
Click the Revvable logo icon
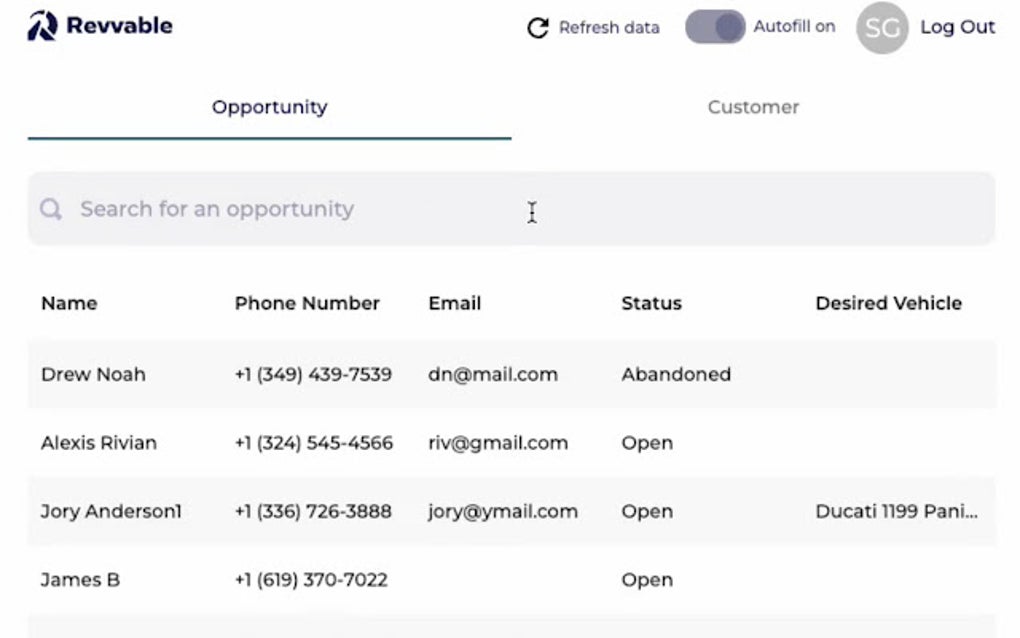point(42,26)
